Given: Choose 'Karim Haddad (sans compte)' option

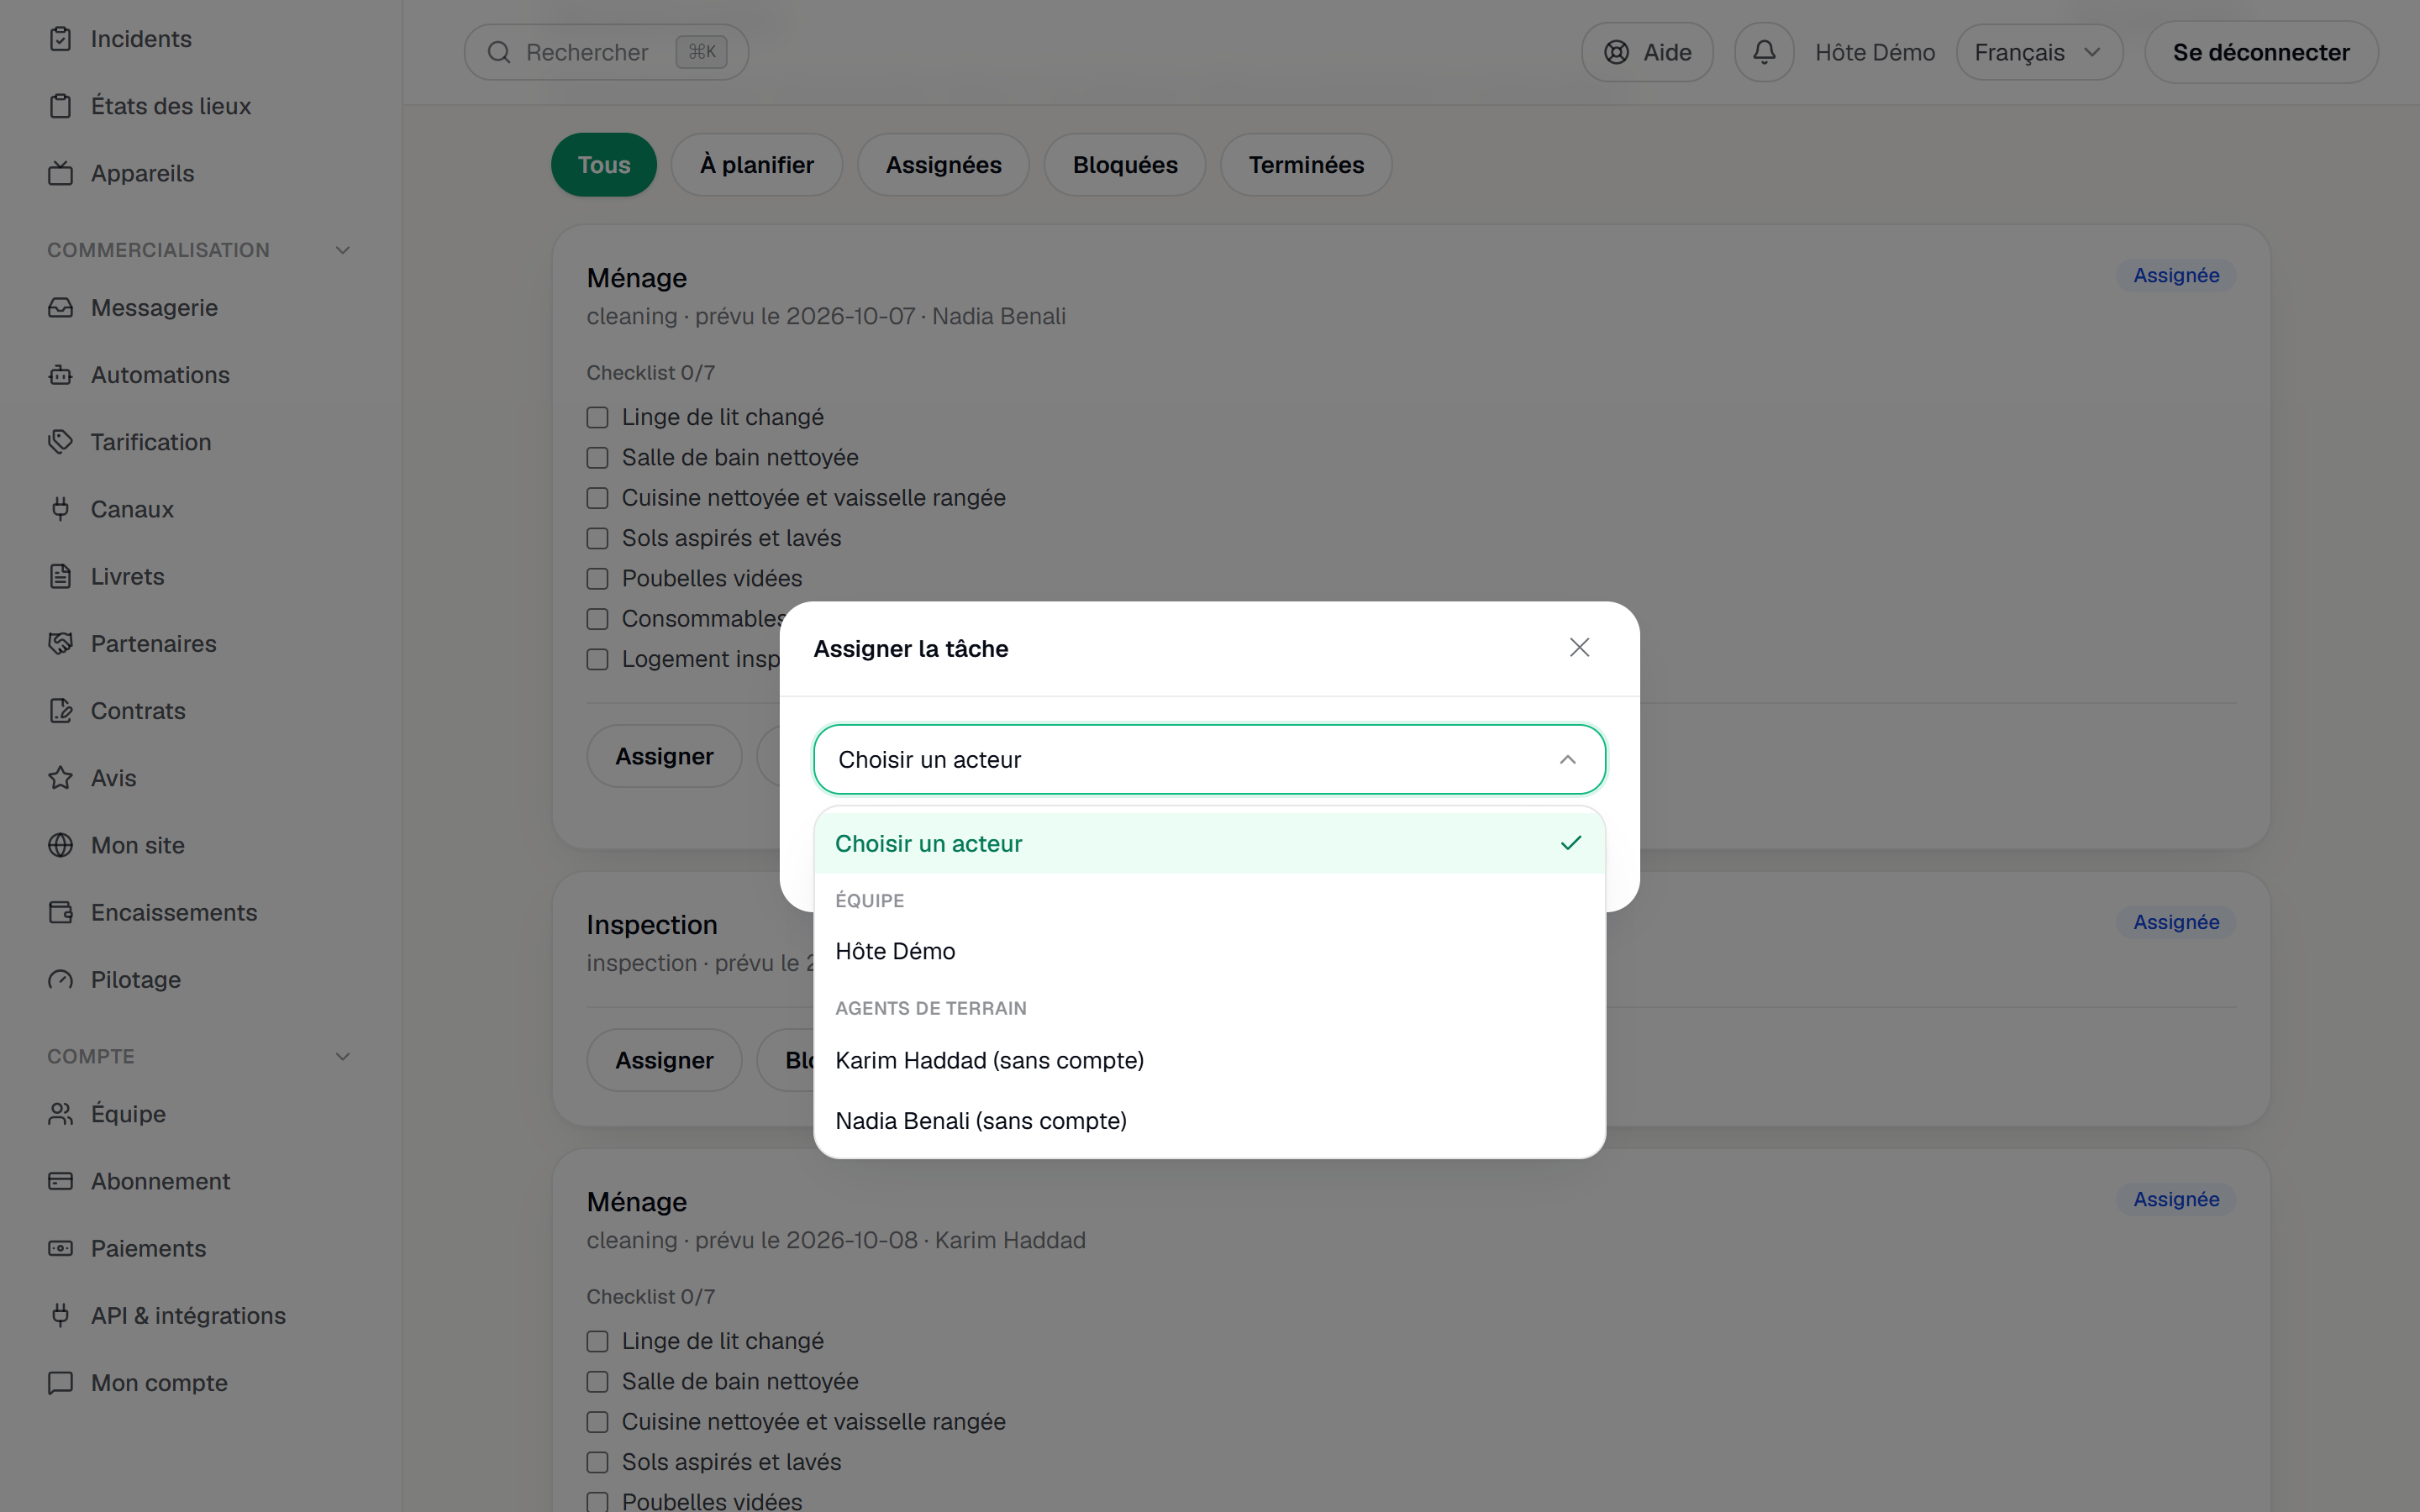Looking at the screenshot, I should pos(1209,1060).
